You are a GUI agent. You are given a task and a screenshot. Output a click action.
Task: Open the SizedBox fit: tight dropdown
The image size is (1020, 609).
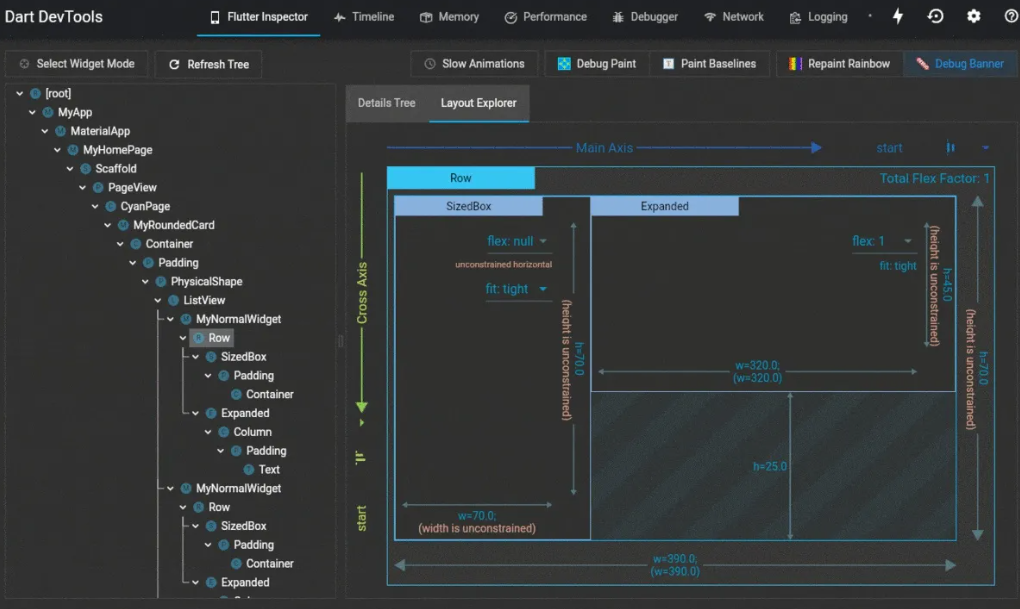pos(517,289)
